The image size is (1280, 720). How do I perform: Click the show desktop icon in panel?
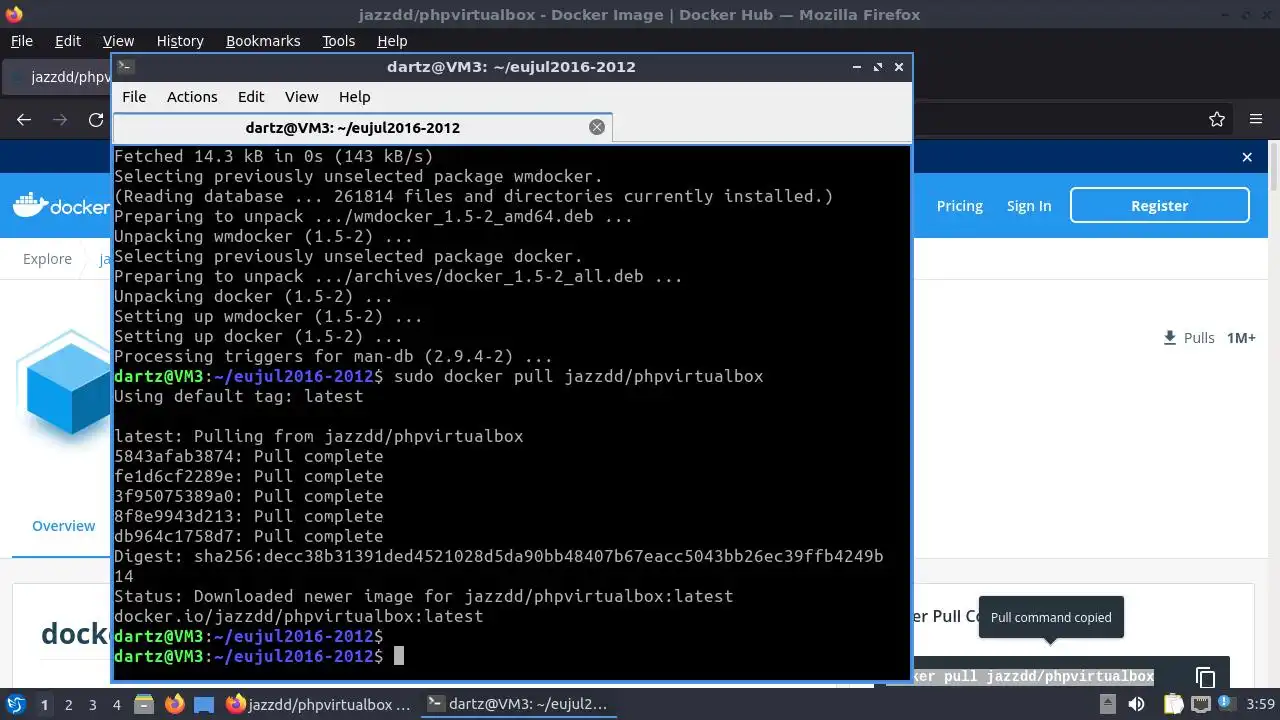point(204,705)
